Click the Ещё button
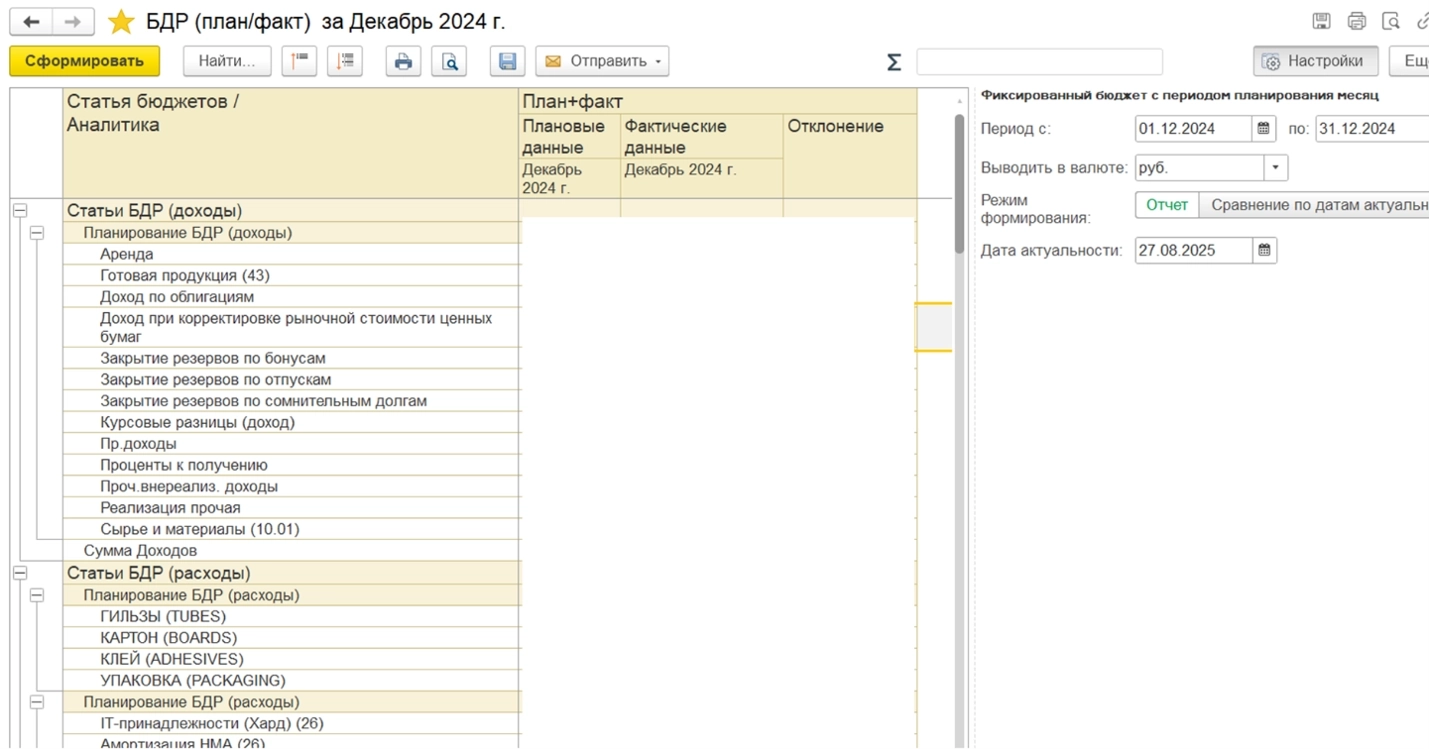Image resolution: width=1429 pixels, height=749 pixels. tap(1409, 61)
